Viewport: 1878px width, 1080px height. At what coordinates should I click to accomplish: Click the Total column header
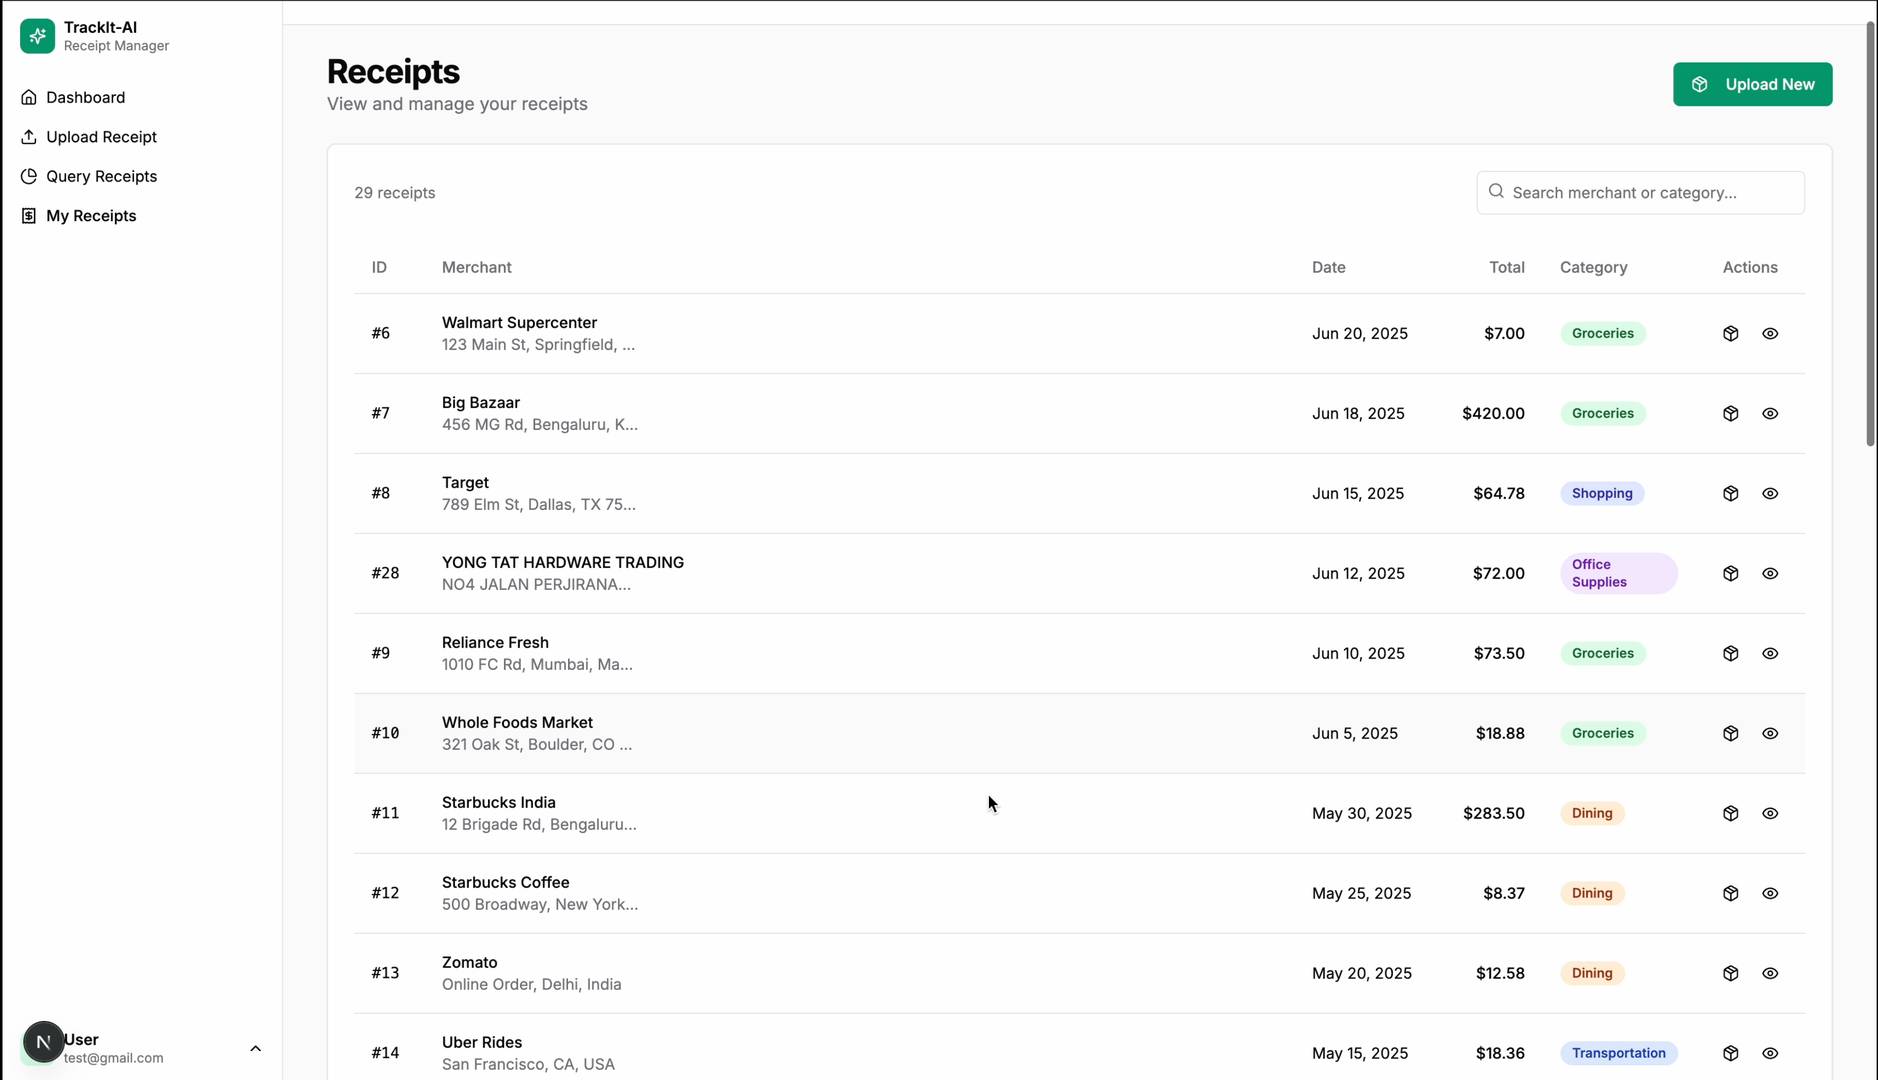click(1506, 267)
